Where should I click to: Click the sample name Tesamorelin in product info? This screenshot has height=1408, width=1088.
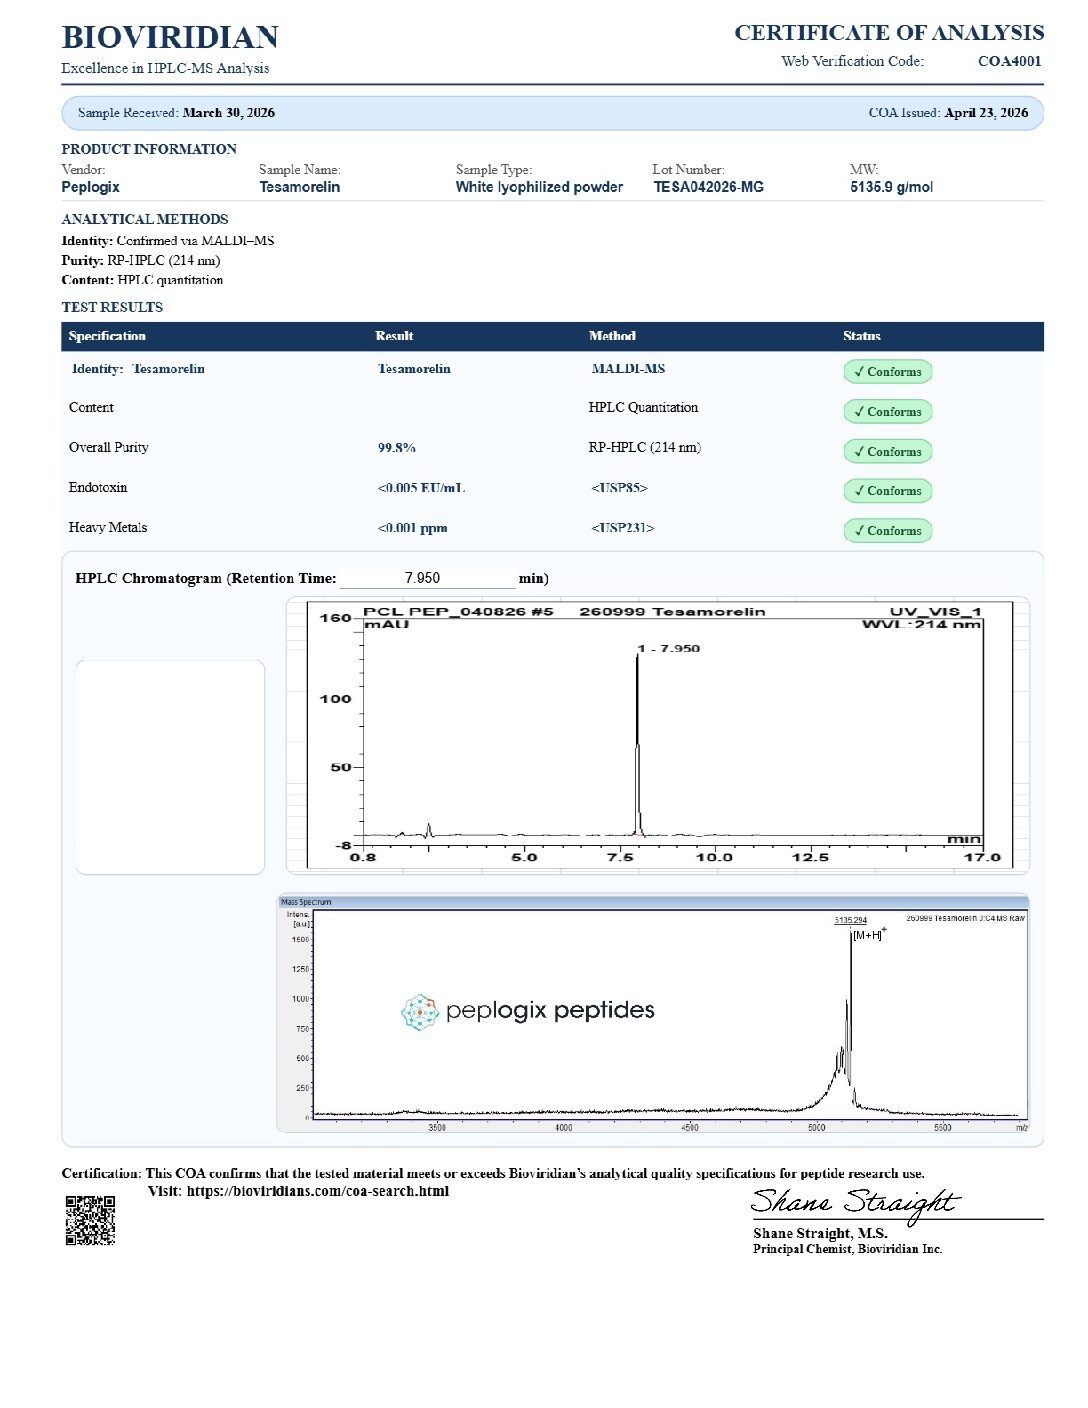coord(300,187)
